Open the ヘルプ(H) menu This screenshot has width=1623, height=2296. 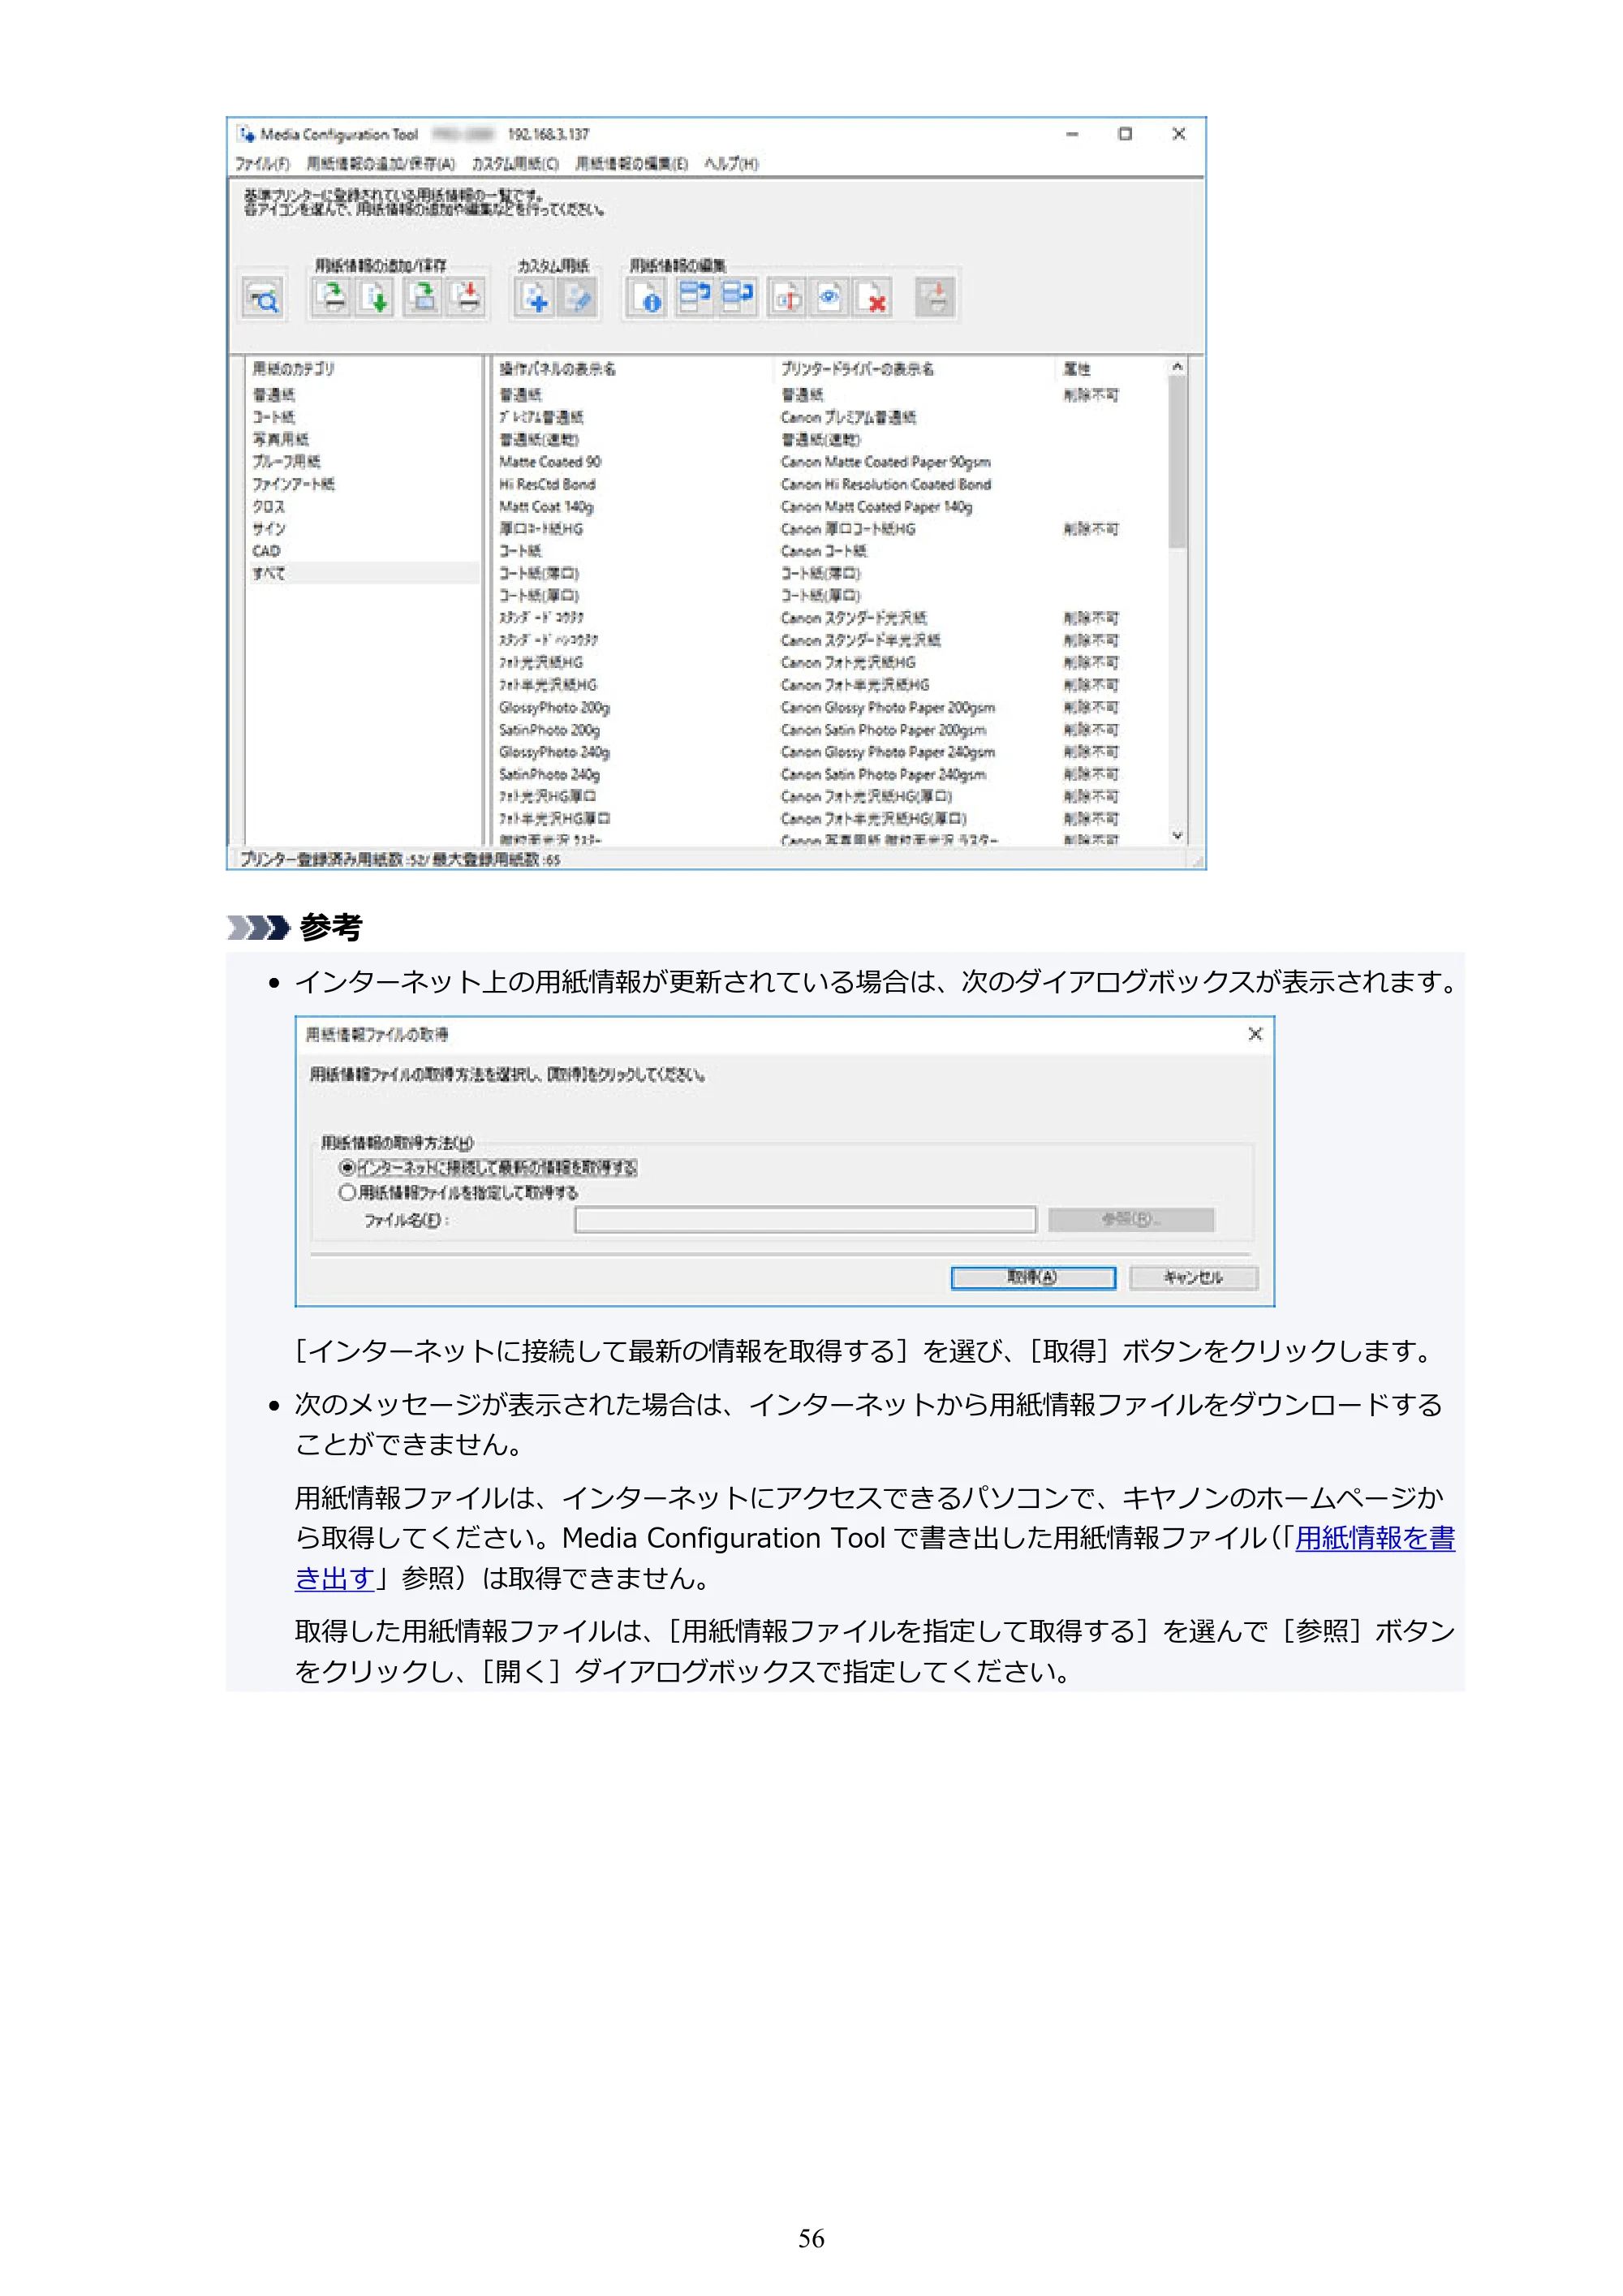coord(731,163)
